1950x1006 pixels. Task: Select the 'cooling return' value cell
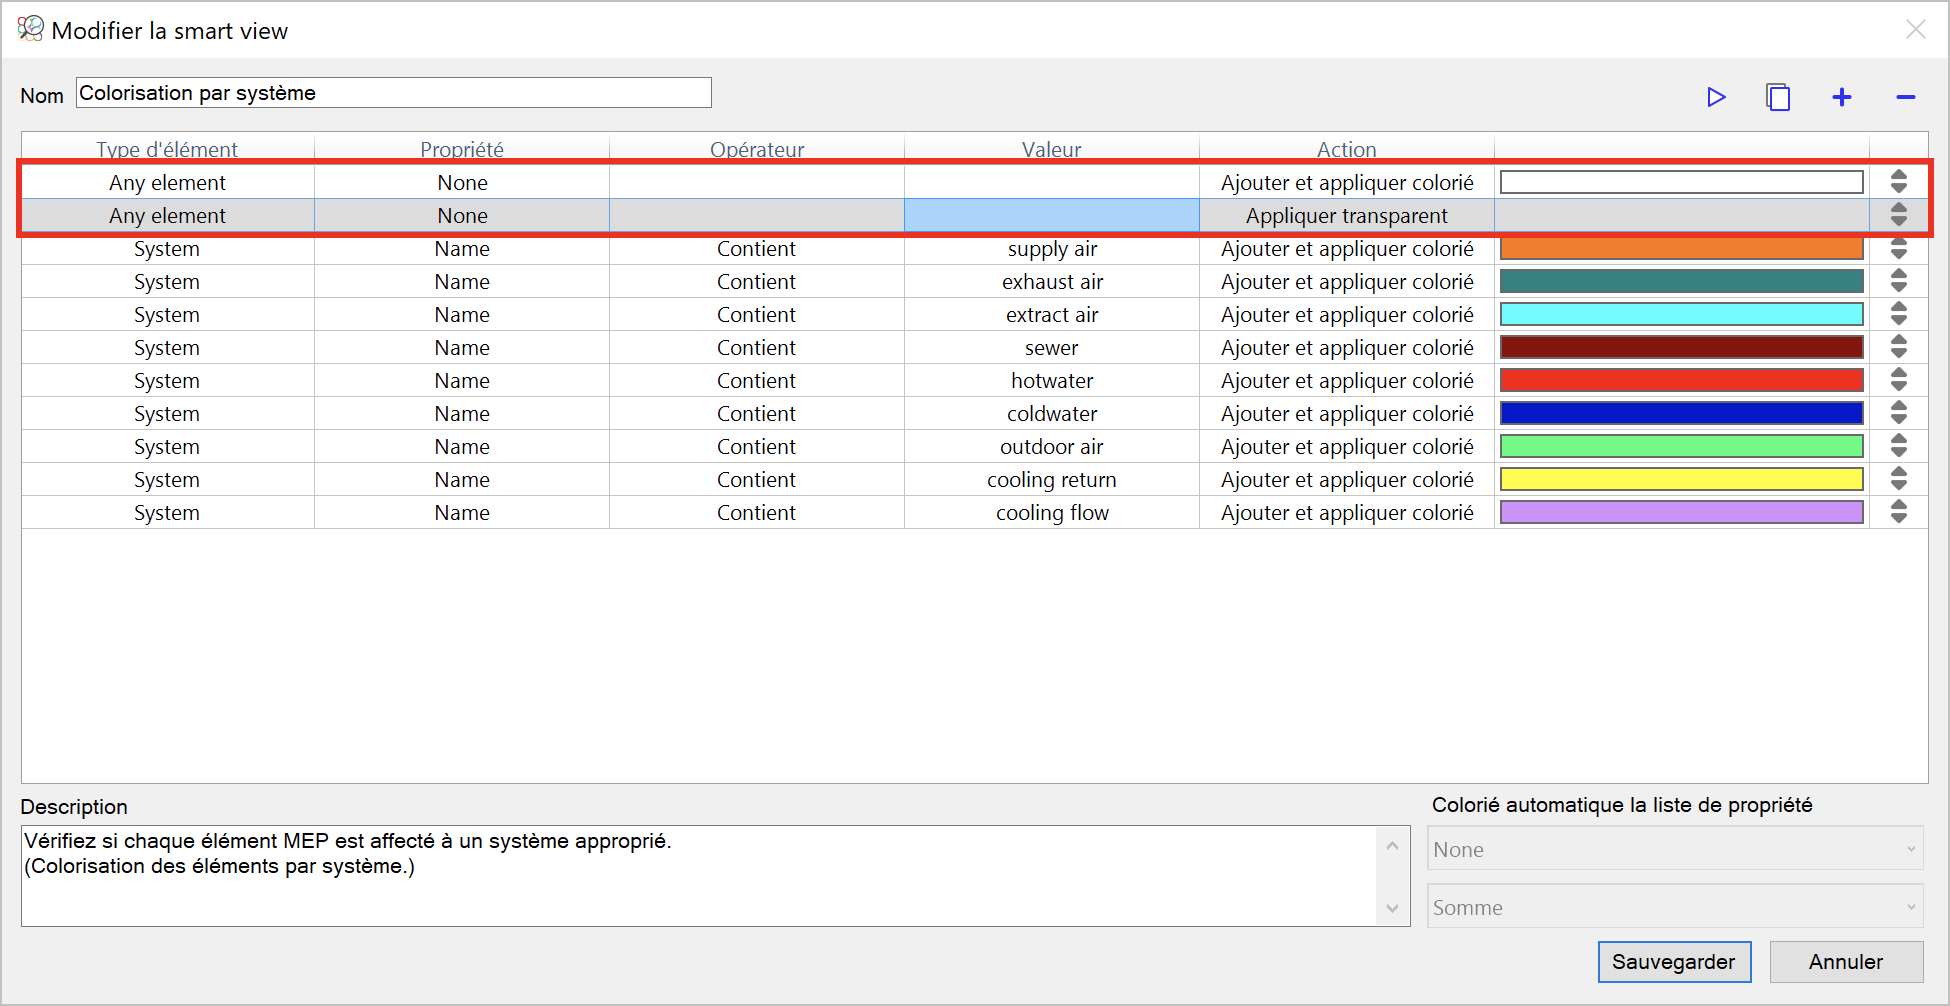1052,479
